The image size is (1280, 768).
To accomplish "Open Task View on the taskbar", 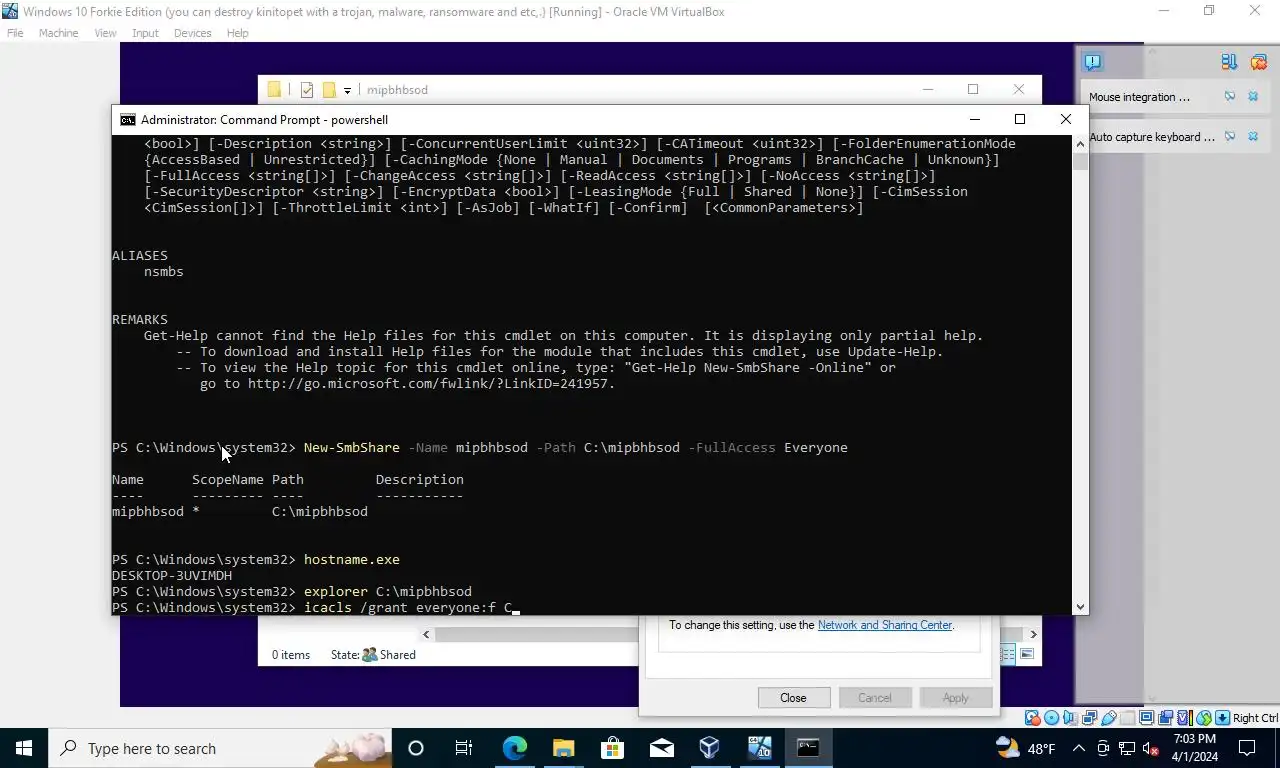I will tap(464, 748).
